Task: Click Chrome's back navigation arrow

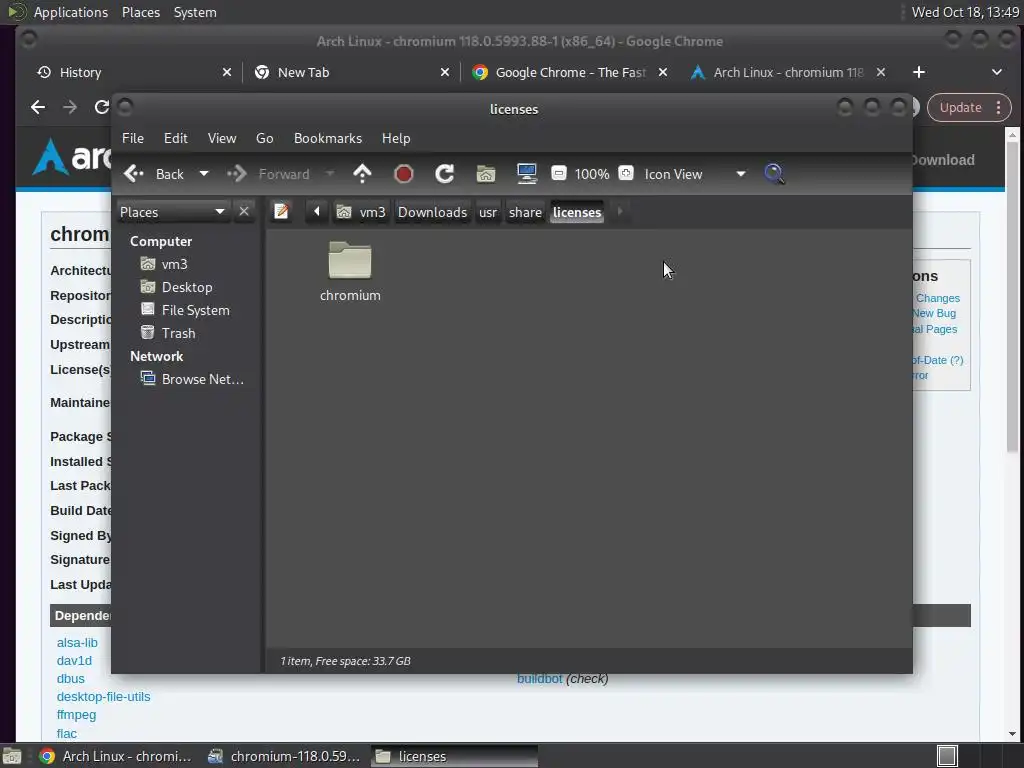Action: coord(38,107)
